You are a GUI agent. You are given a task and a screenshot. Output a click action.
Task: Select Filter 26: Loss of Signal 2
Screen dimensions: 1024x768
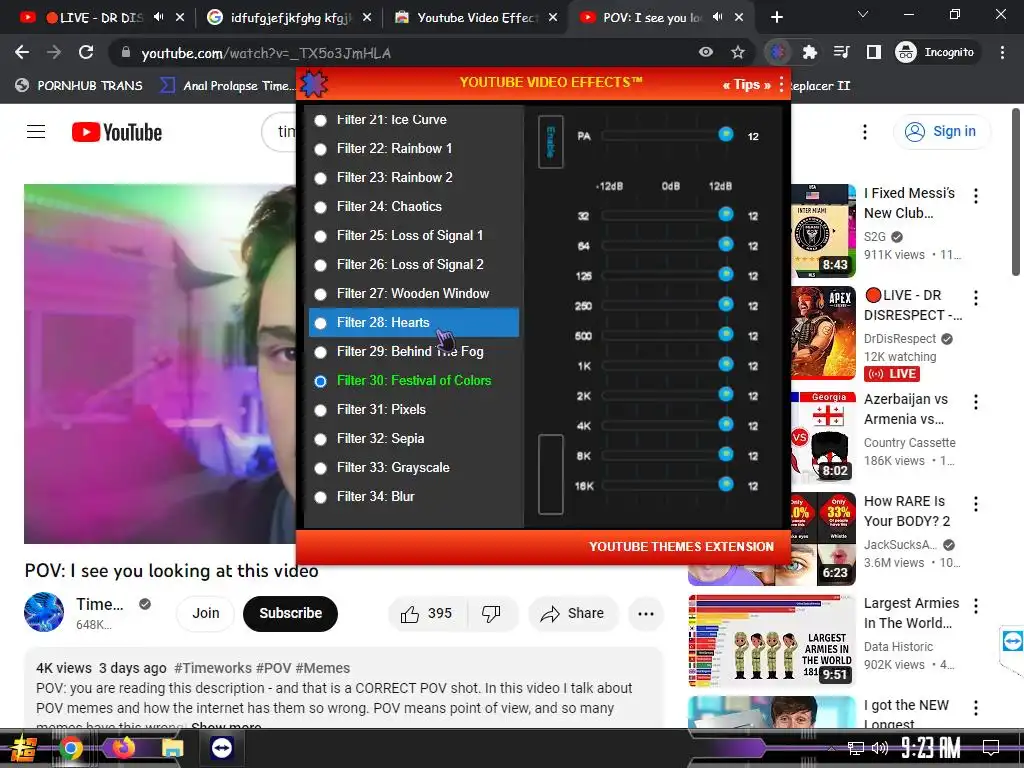point(414,264)
